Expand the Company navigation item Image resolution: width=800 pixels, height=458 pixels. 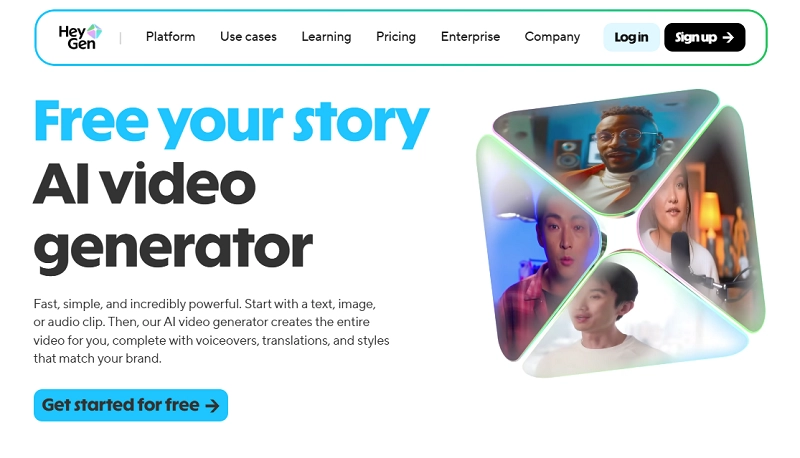553,37
